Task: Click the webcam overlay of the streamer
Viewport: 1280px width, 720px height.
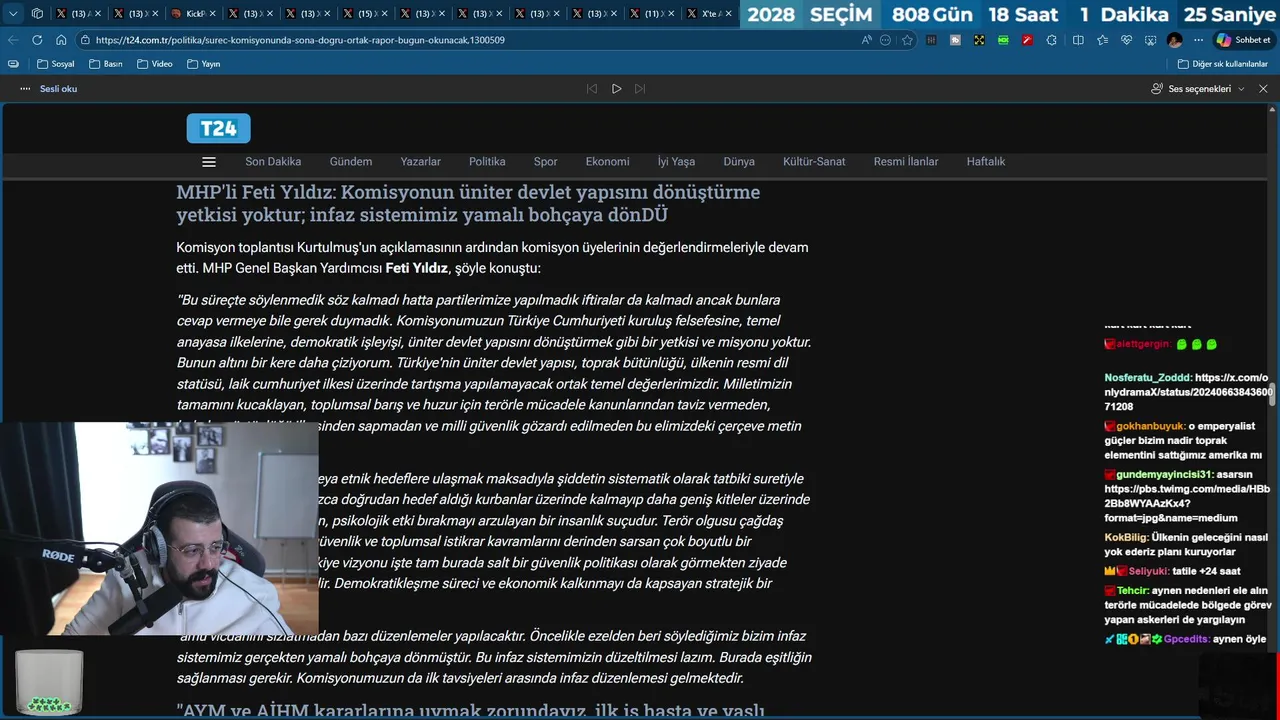Action: [159, 529]
